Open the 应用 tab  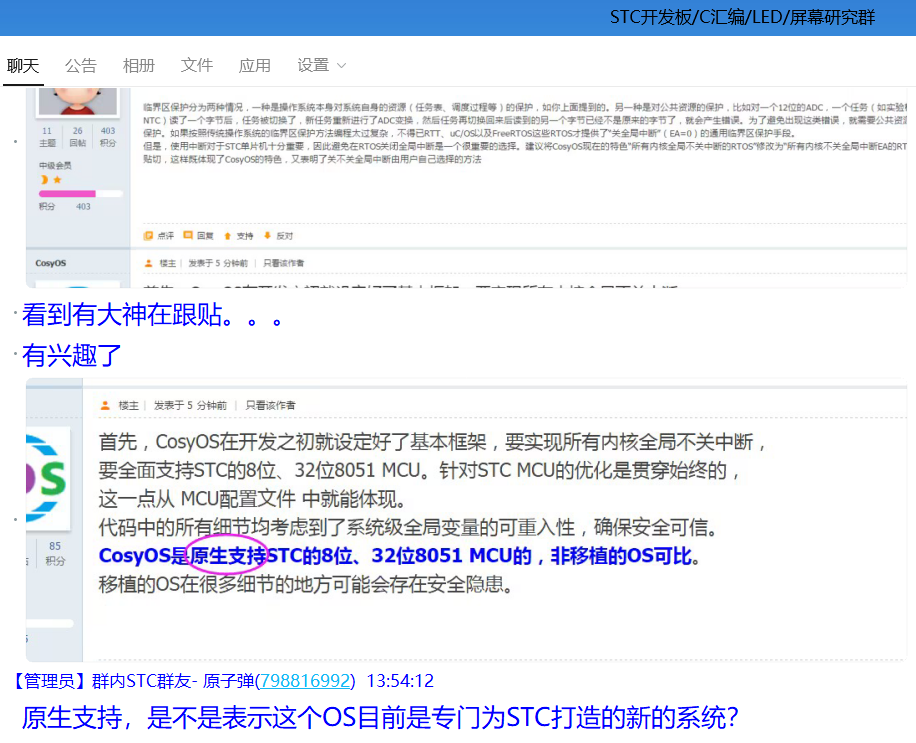coord(255,65)
